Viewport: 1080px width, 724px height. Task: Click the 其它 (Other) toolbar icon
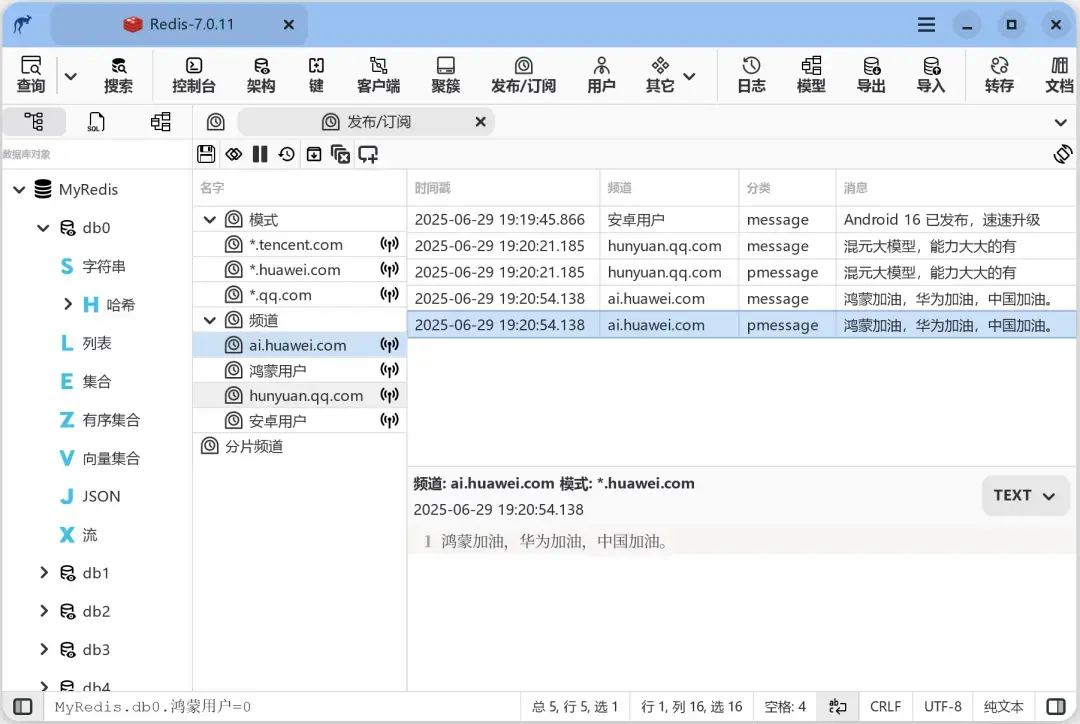click(x=660, y=74)
